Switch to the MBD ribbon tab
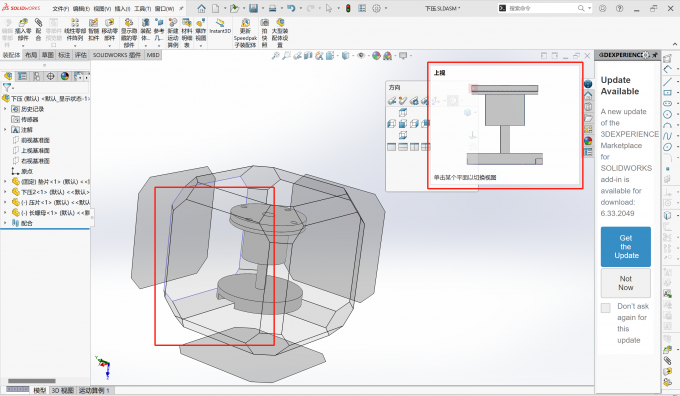680x396 pixels. pos(153,55)
